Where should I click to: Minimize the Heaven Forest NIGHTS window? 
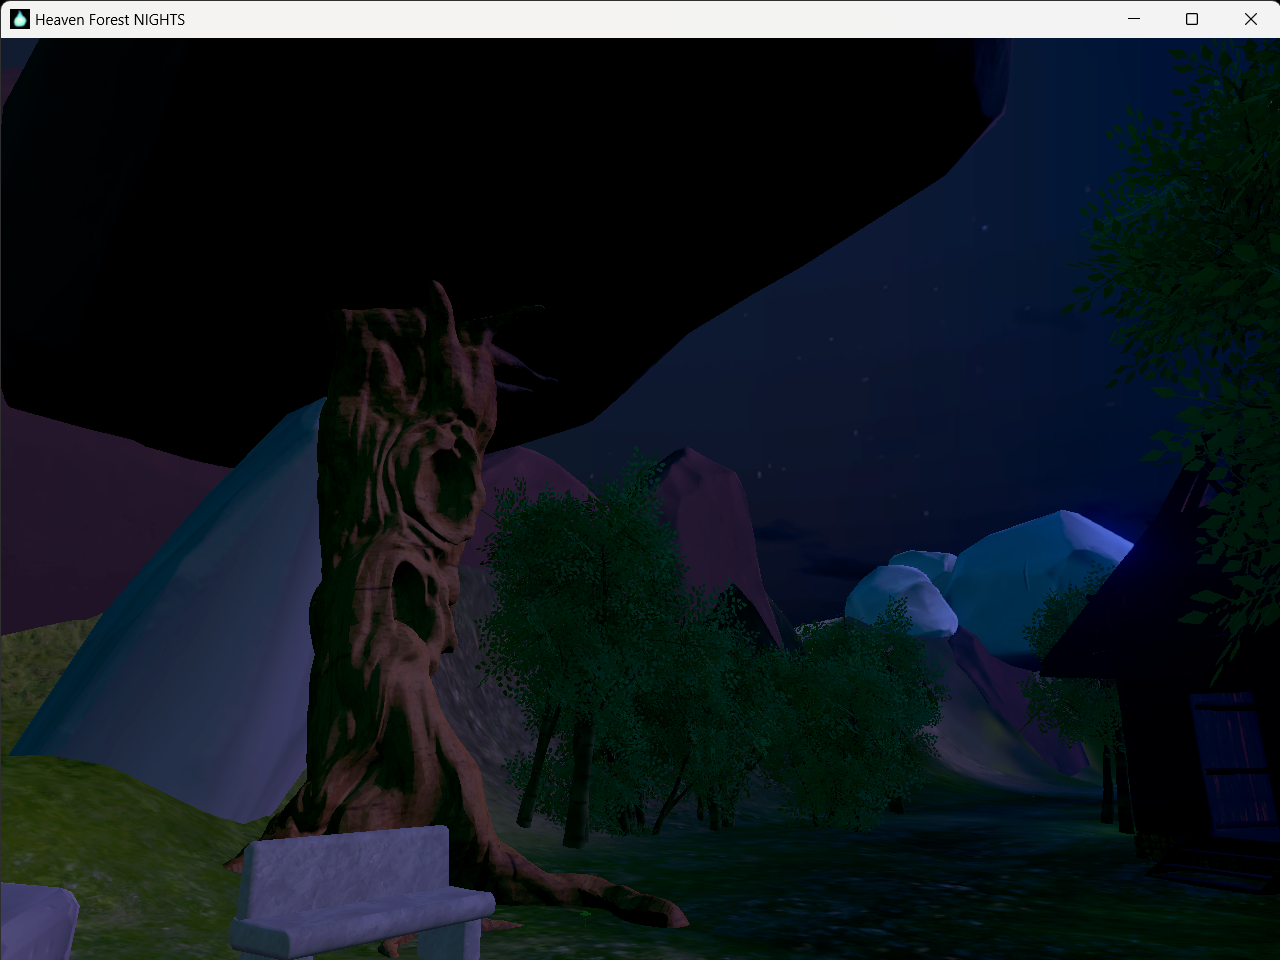[x=1134, y=19]
